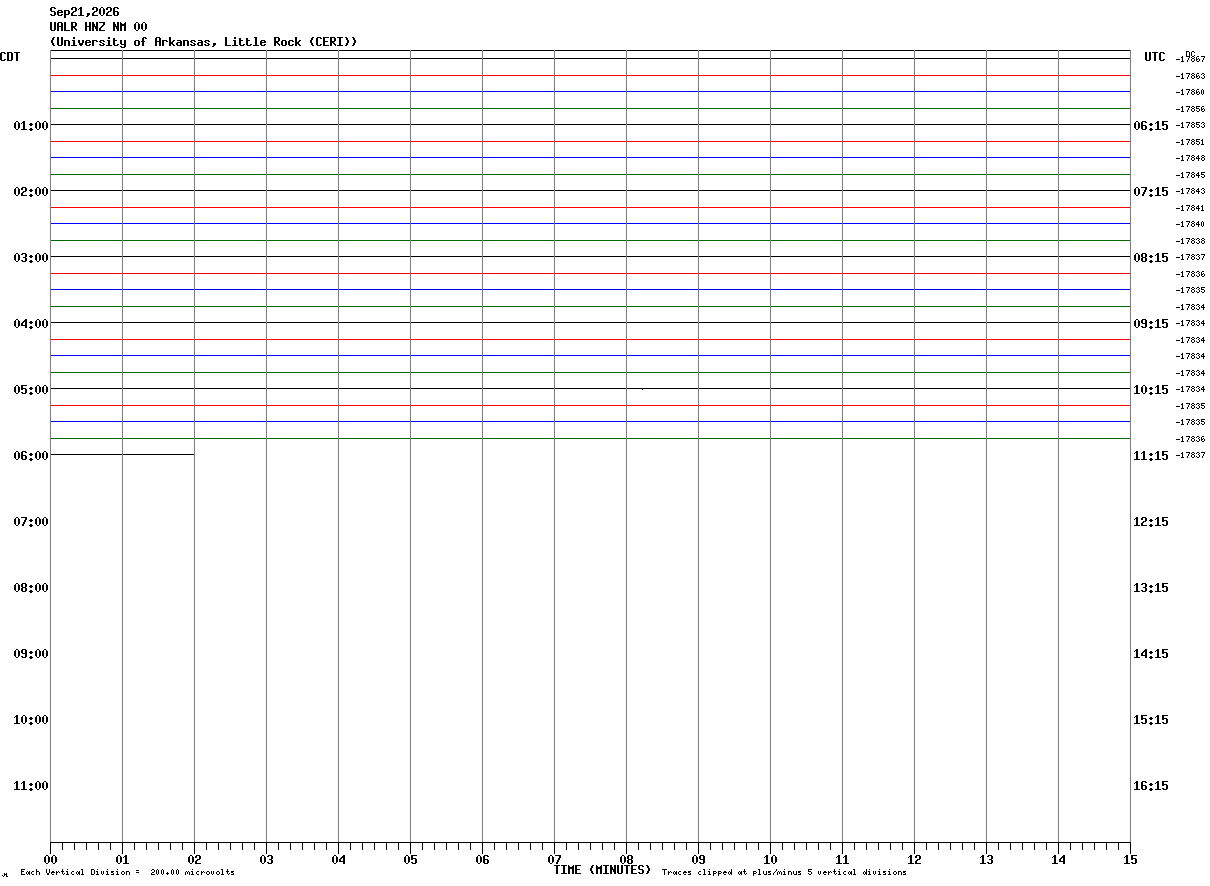Click the 06:00 CDT time label
Image resolution: width=1210 pixels, height=886 pixels.
[x=30, y=455]
